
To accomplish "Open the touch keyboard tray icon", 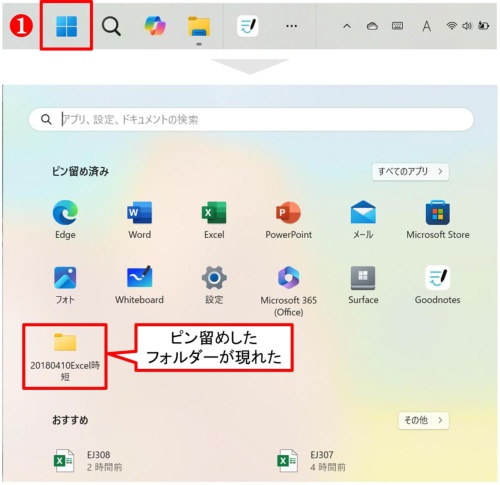I will point(397,26).
